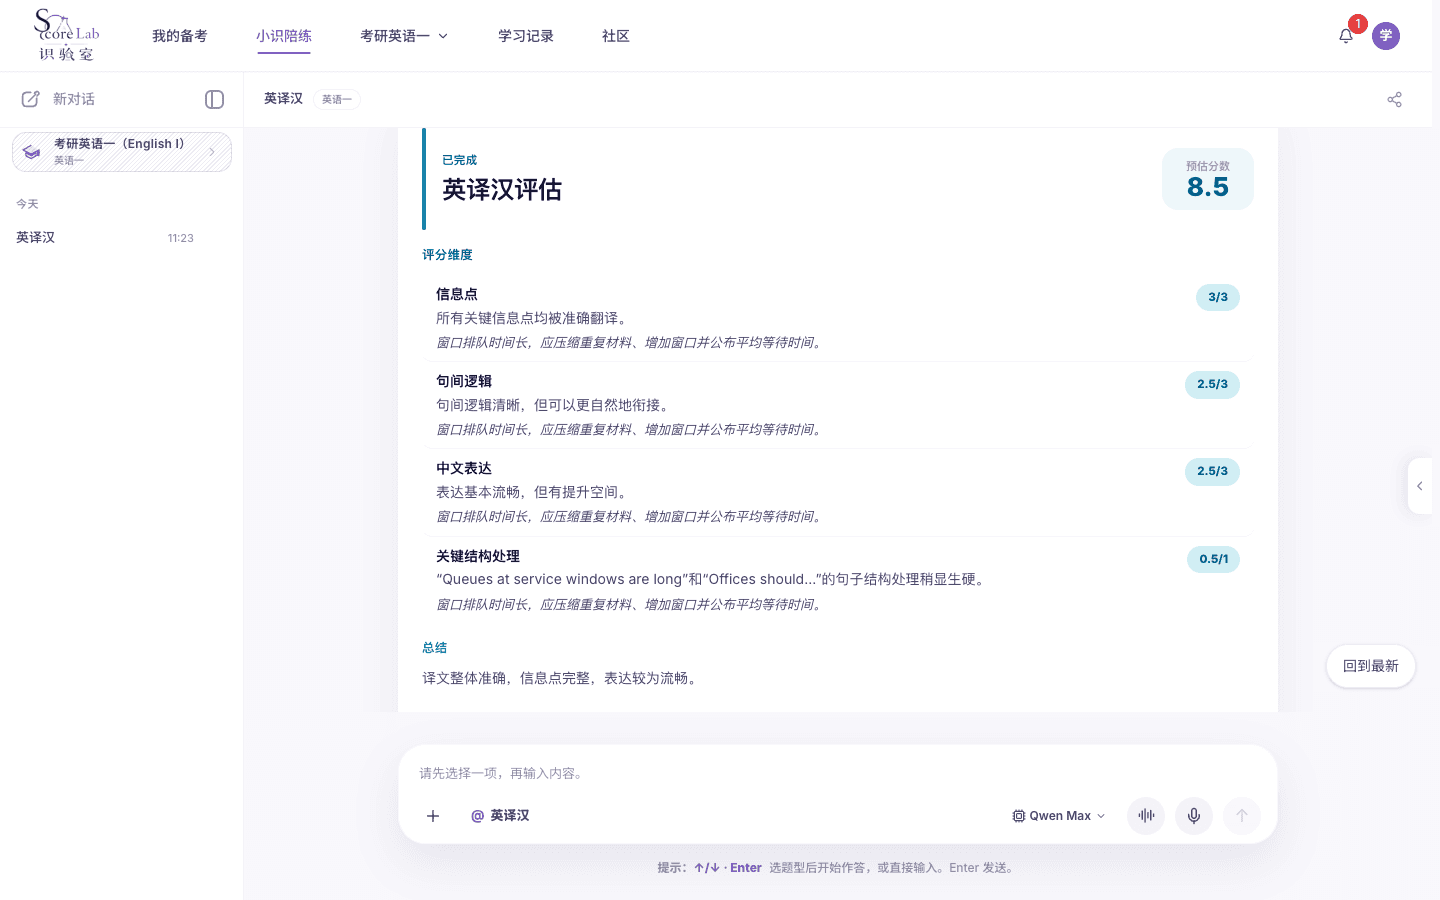1440x900 pixels.
Task: Click the voice waveform icon
Action: 1146,816
